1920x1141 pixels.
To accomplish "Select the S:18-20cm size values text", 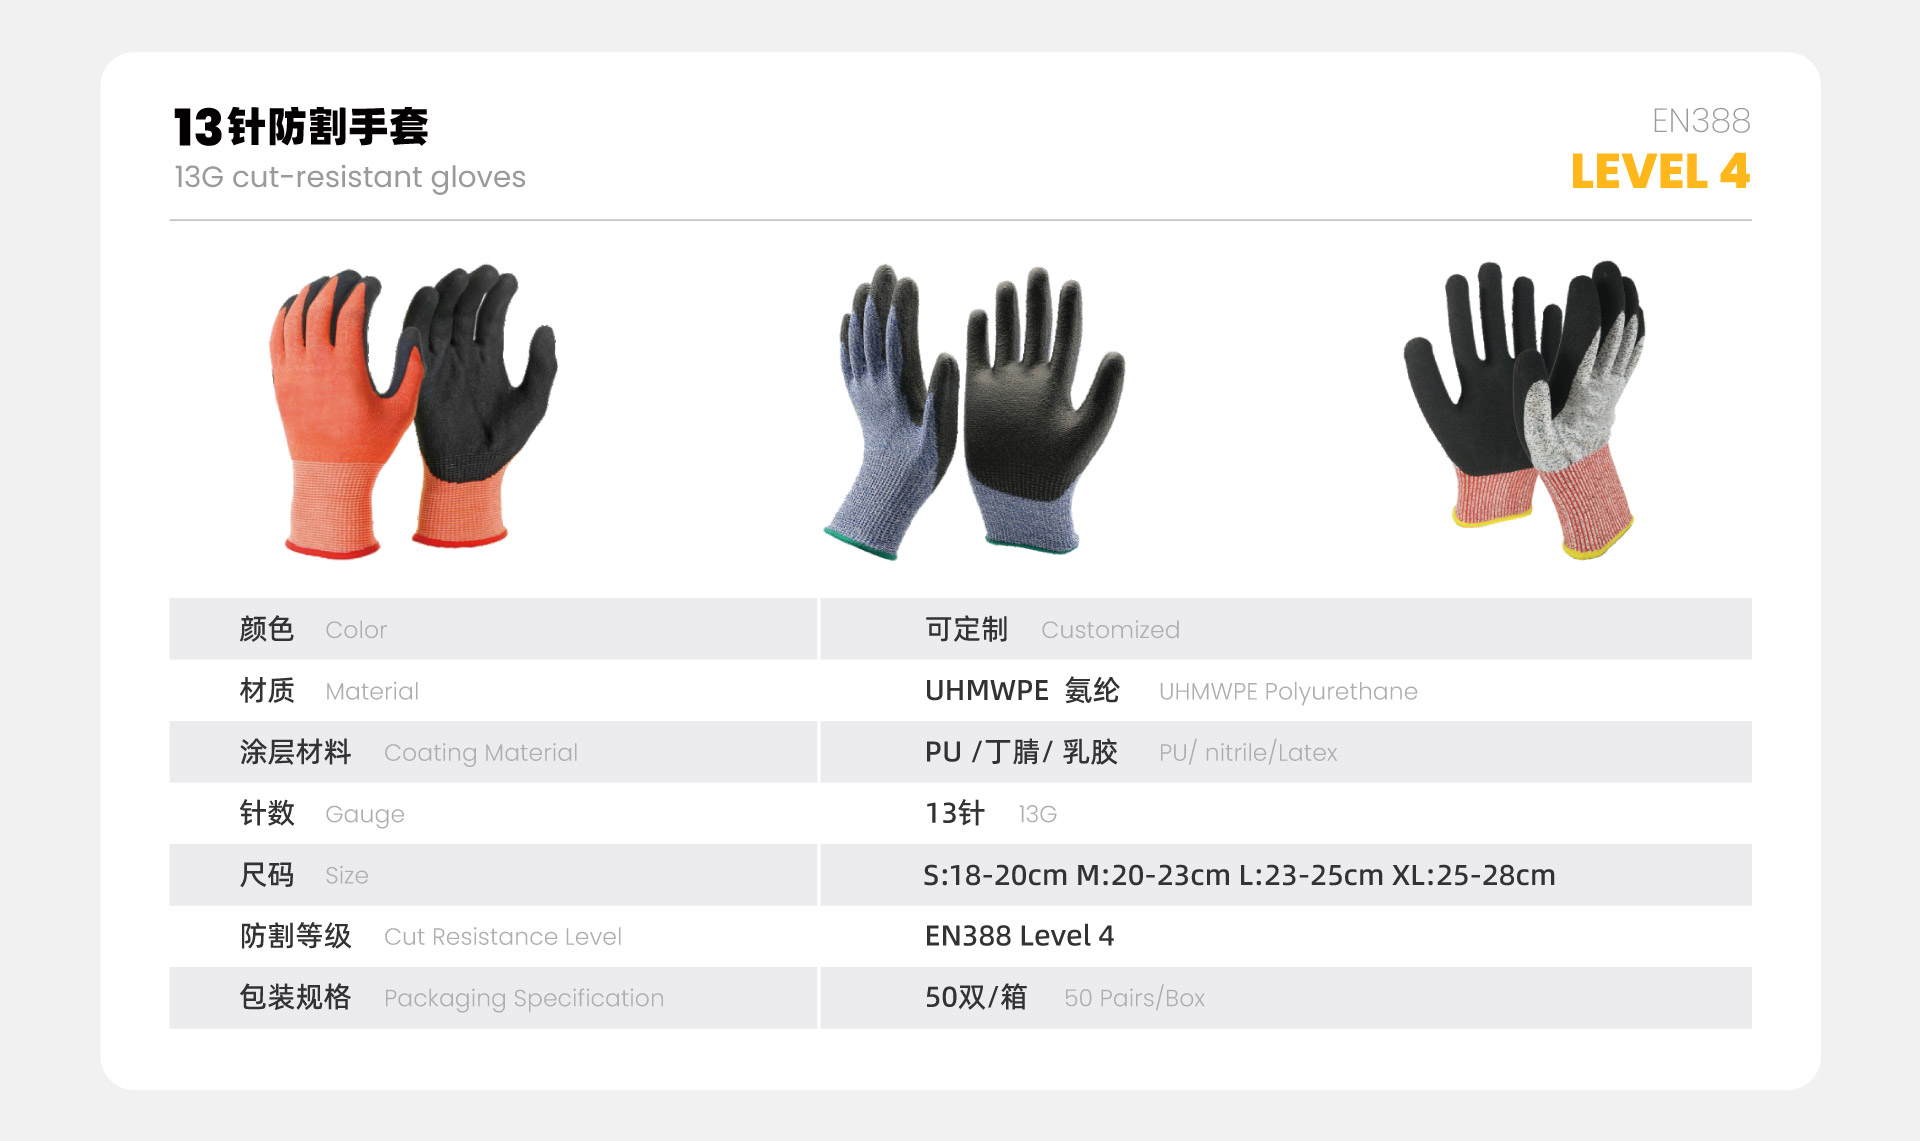I will pos(1239,875).
